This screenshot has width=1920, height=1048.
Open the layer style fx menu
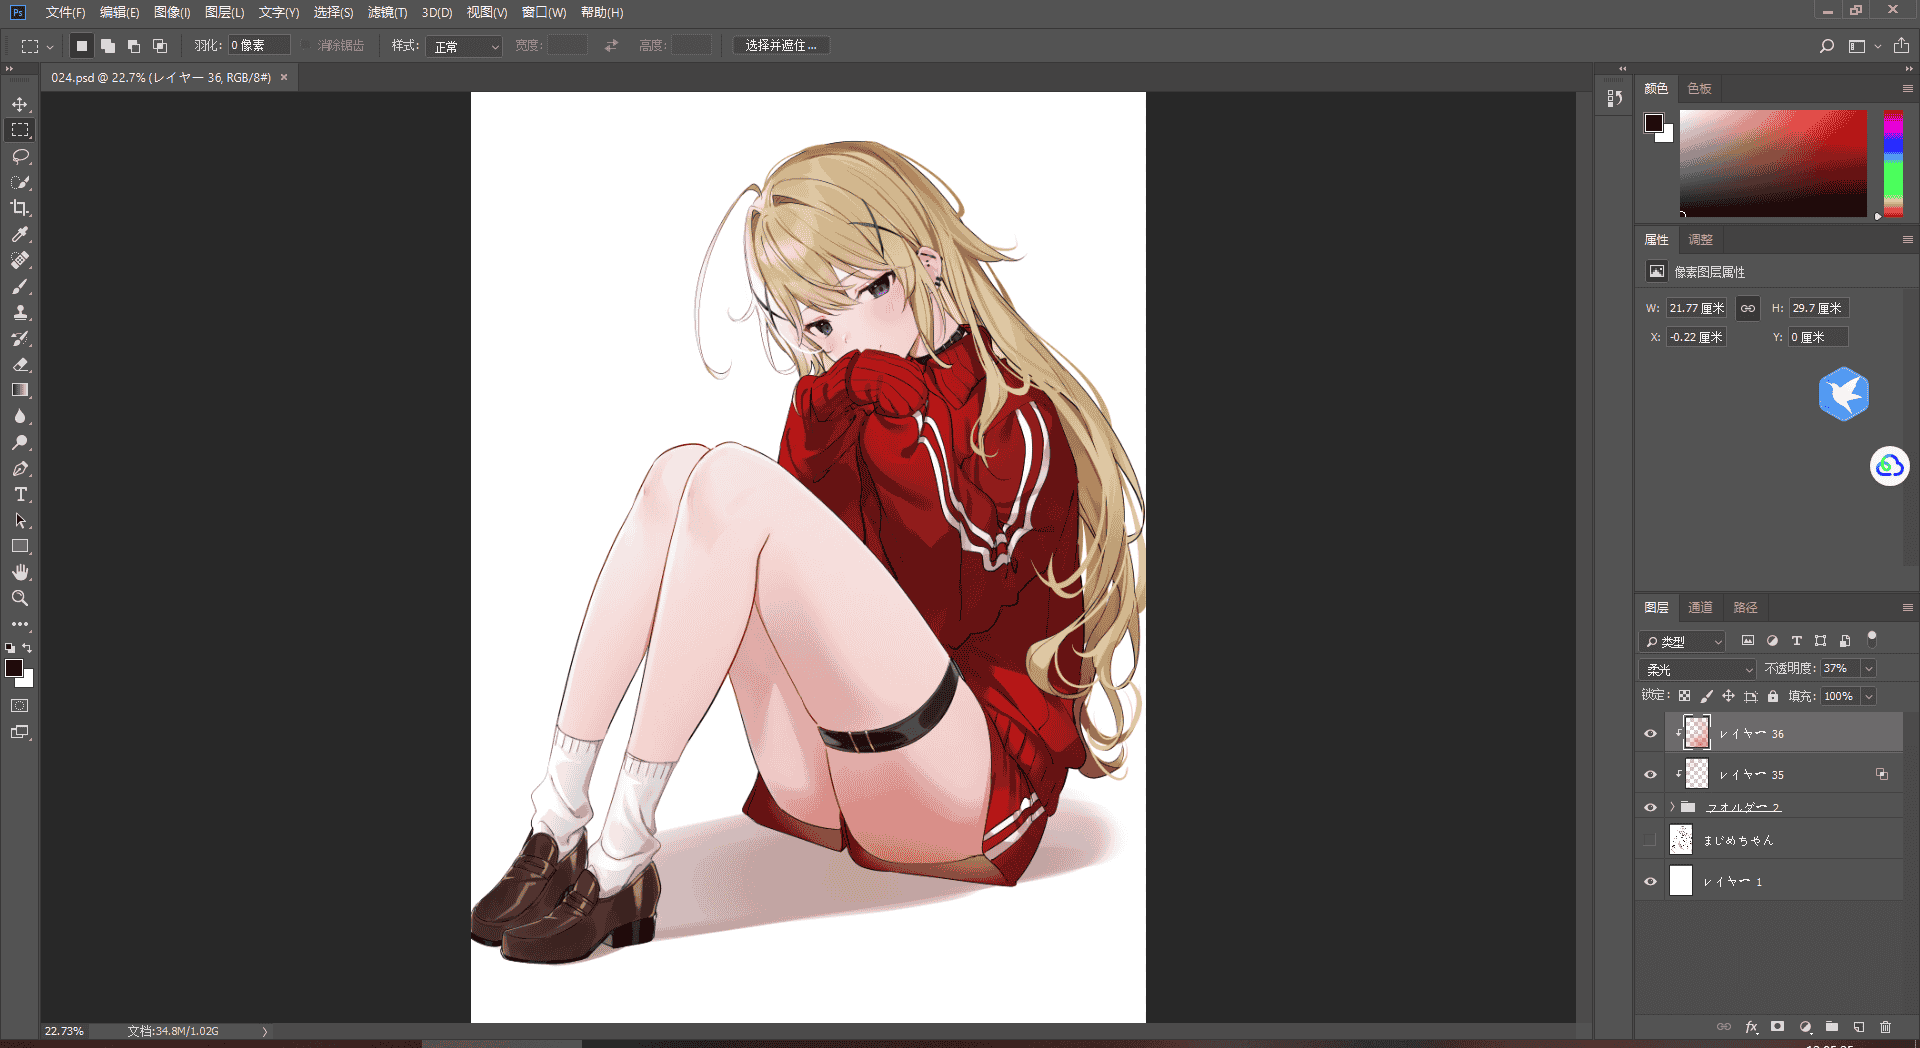(x=1751, y=1027)
